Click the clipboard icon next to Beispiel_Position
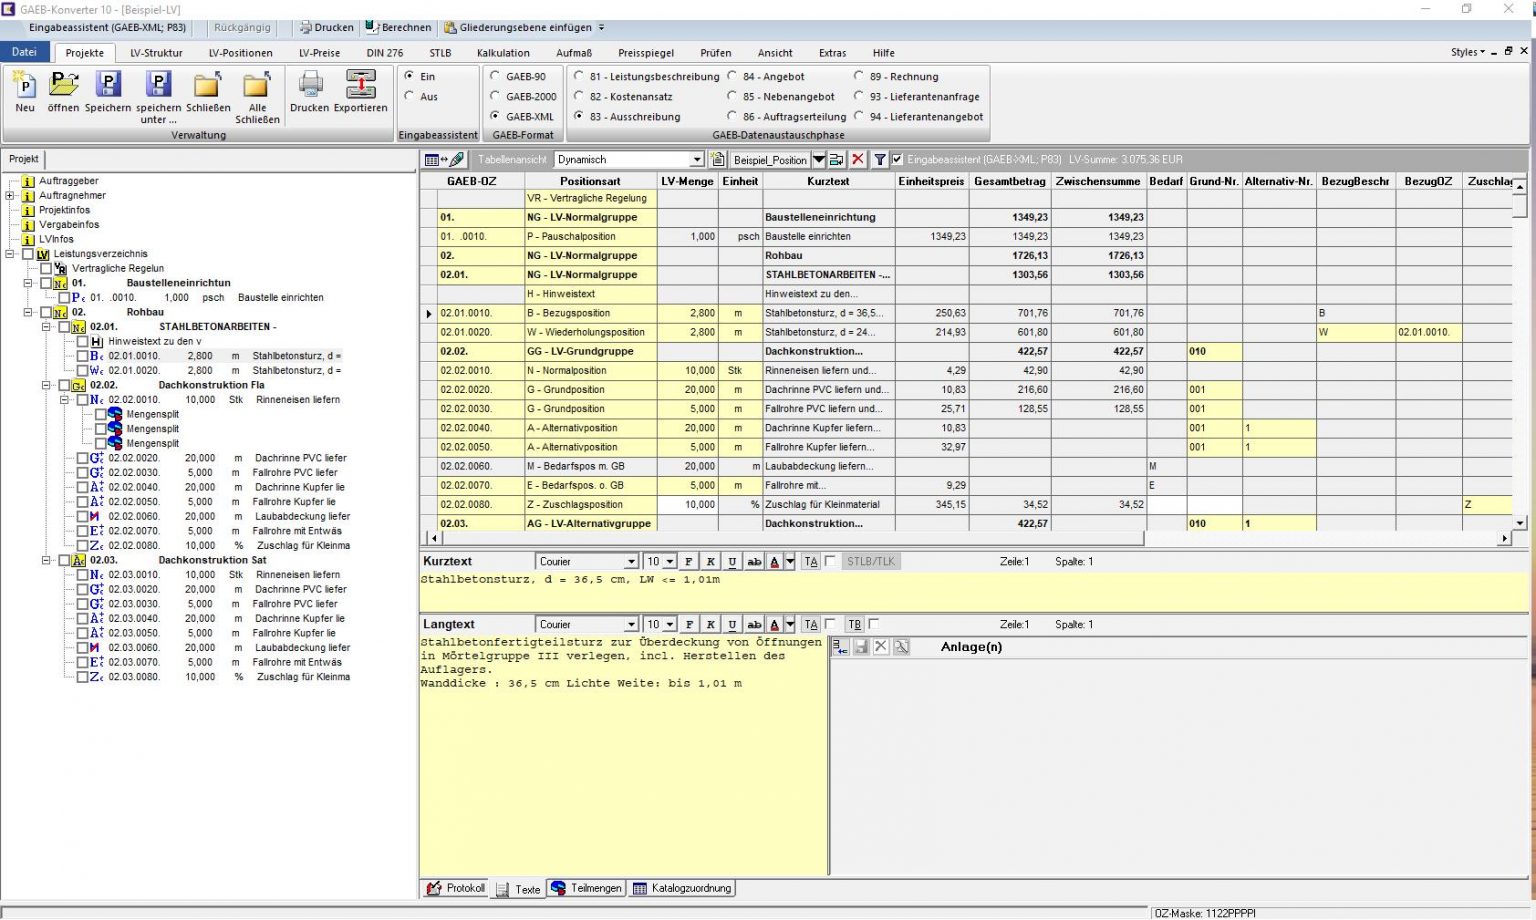This screenshot has width=1536, height=920. 717,160
